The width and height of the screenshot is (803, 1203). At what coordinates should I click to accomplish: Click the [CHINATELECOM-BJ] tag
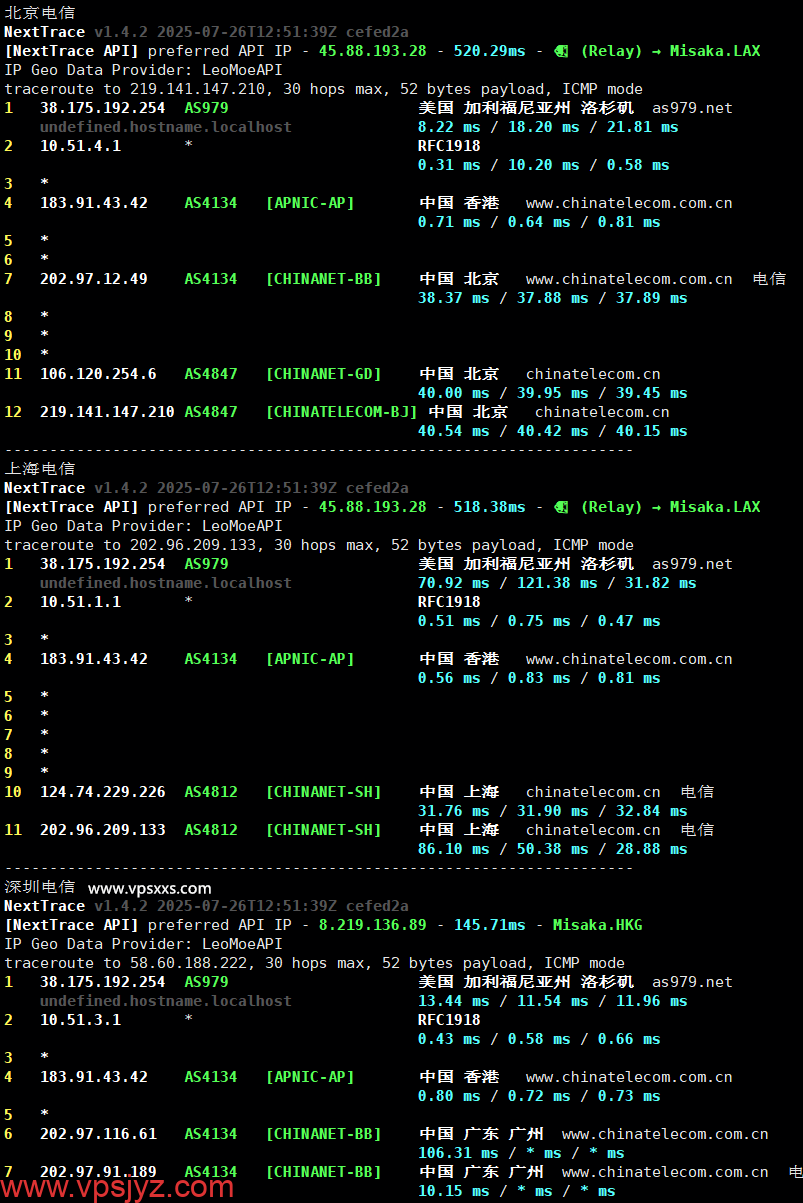click(x=341, y=412)
